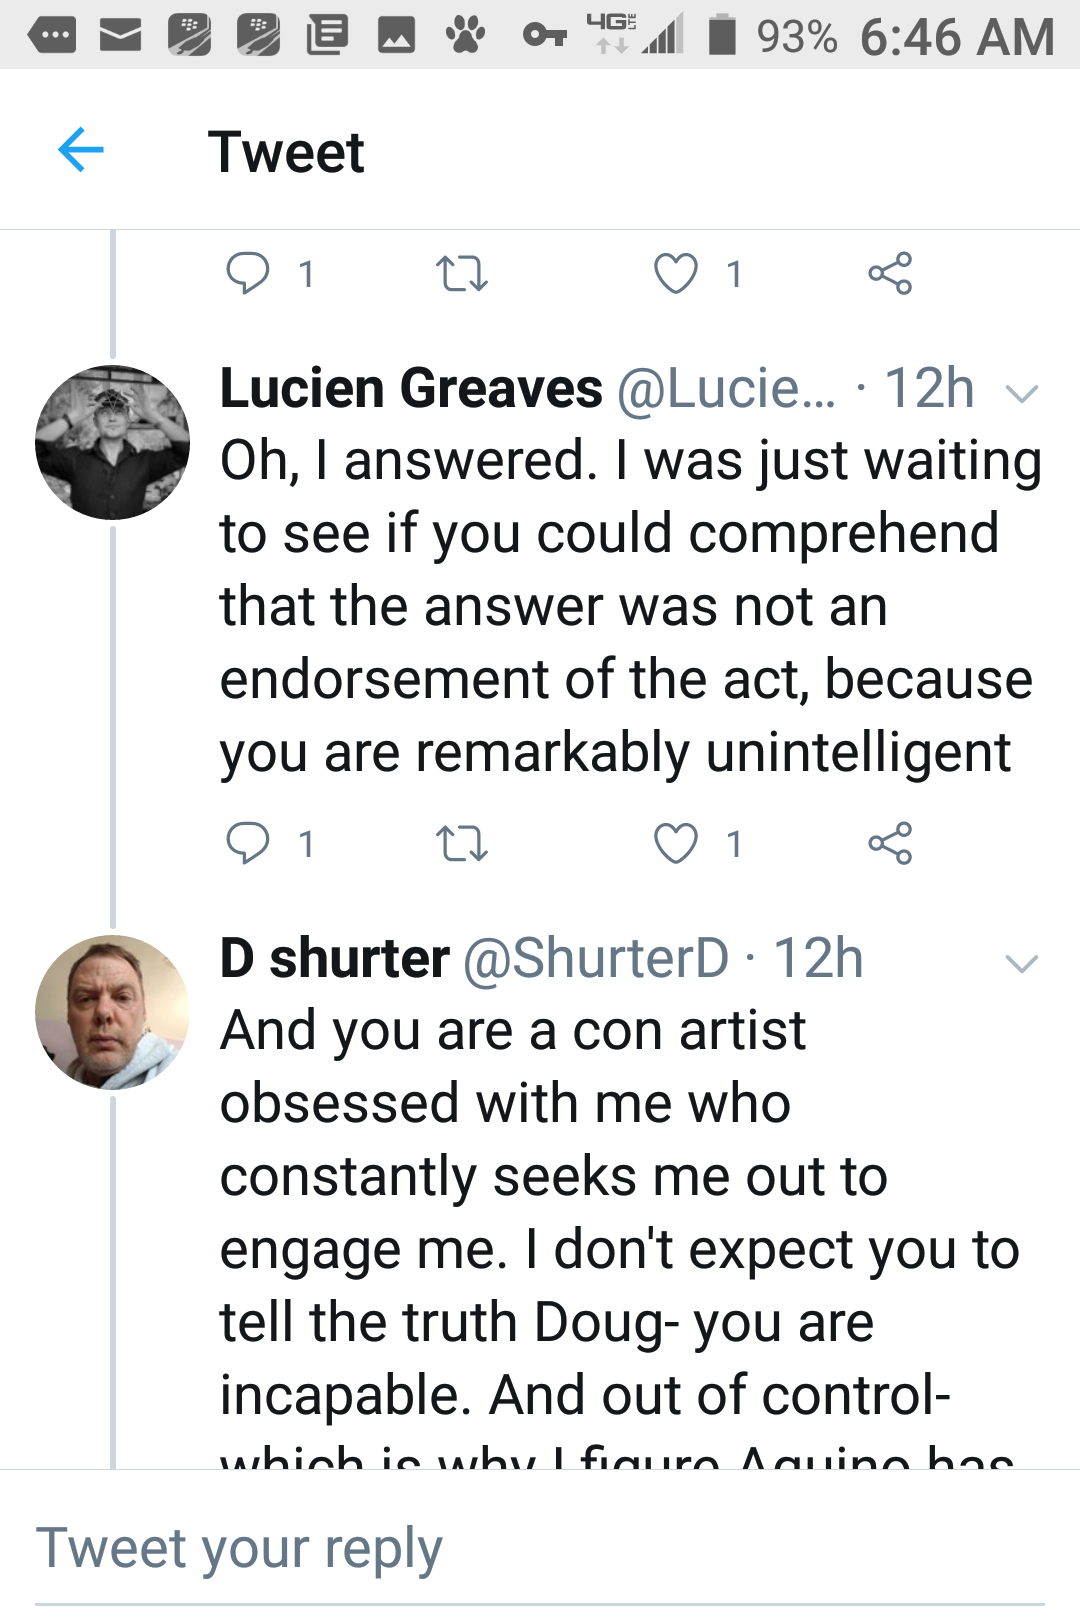Open options chevron on Lucien Greaves' tweet
Viewport: 1080px width, 1620px height.
[1022, 393]
